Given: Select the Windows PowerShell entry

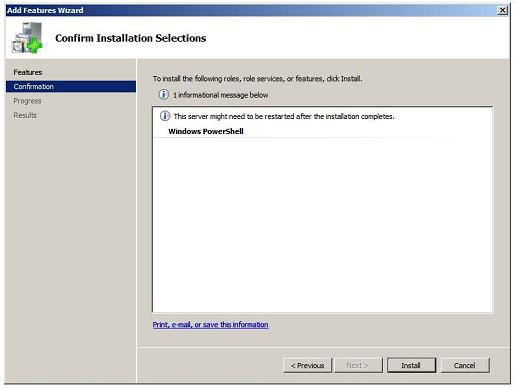Looking at the screenshot, I should point(206,131).
